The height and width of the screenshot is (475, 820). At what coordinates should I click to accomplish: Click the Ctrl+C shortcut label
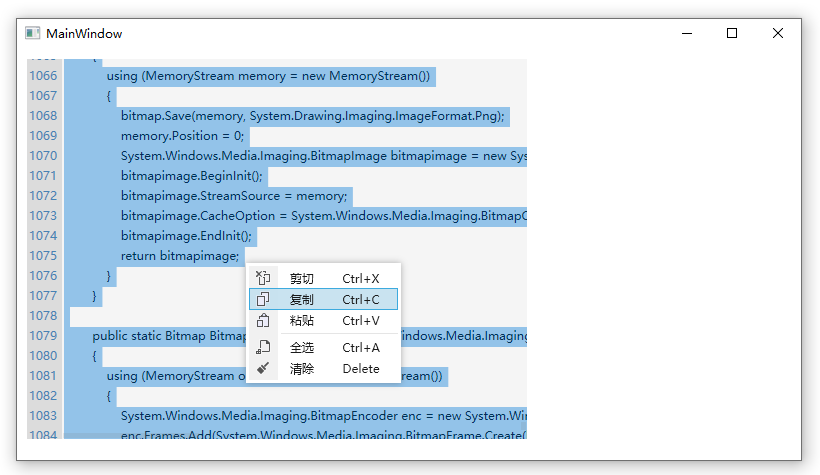point(361,300)
